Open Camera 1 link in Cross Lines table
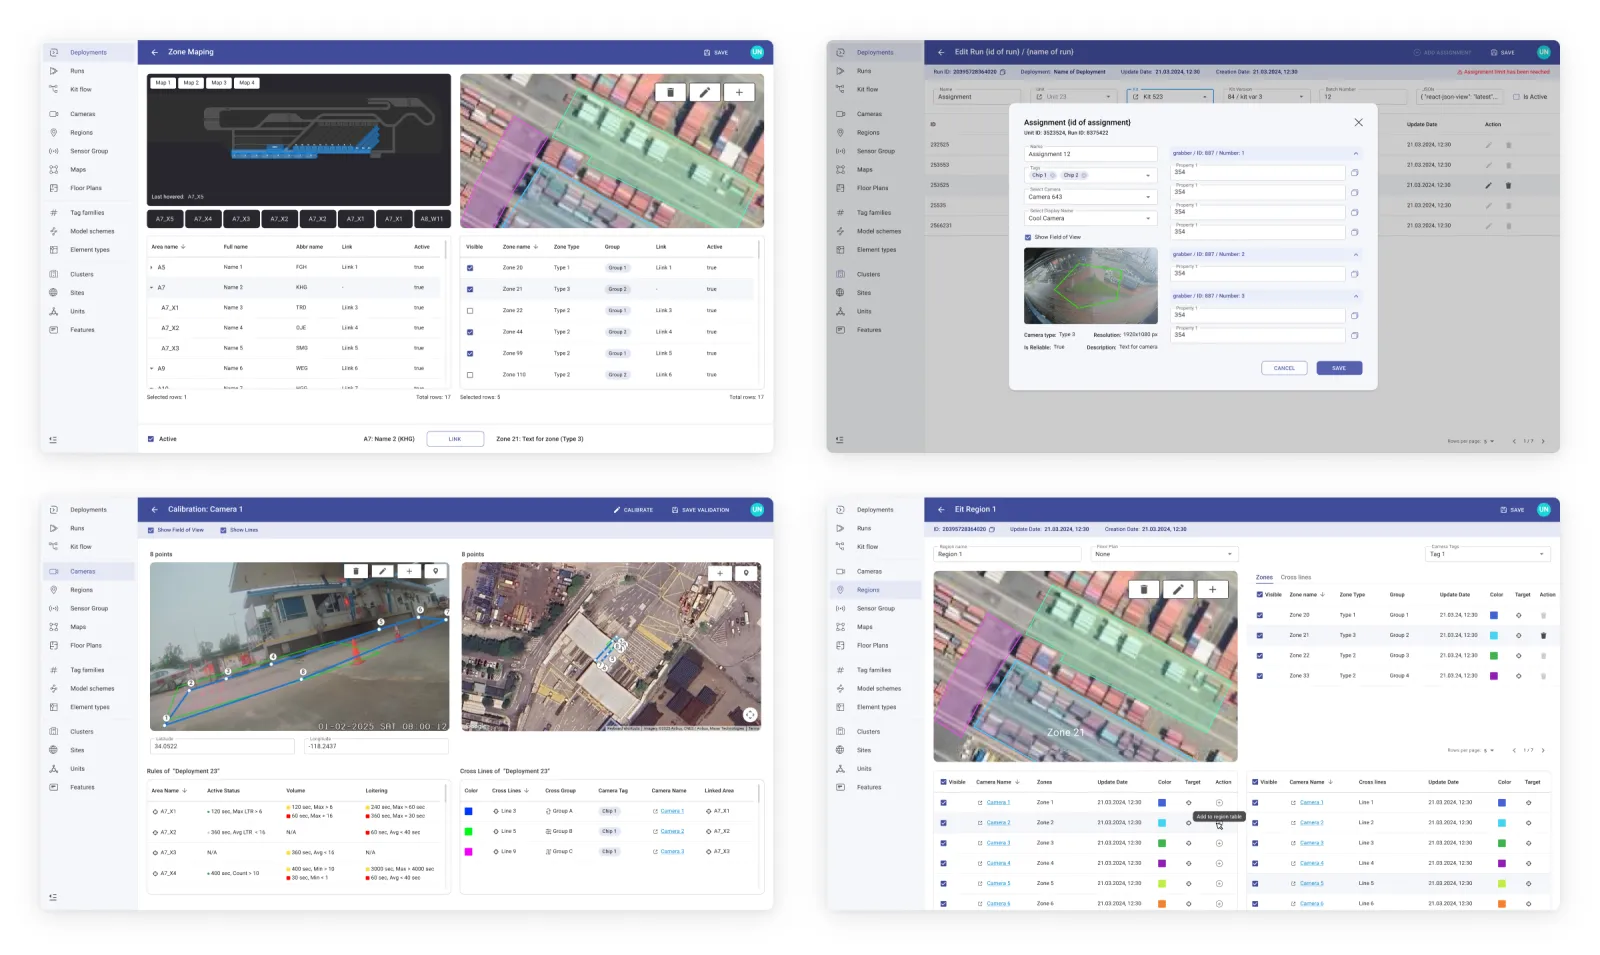The image size is (1600, 955). tap(672, 811)
